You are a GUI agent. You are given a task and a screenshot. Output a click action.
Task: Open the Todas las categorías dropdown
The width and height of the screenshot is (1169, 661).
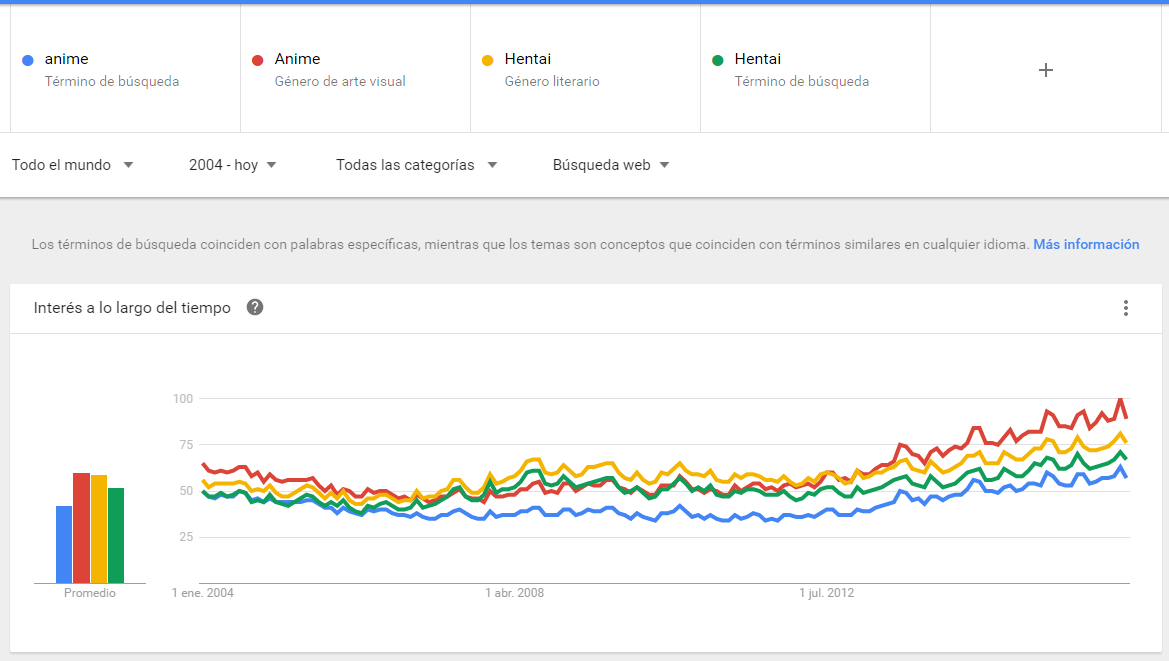(416, 165)
